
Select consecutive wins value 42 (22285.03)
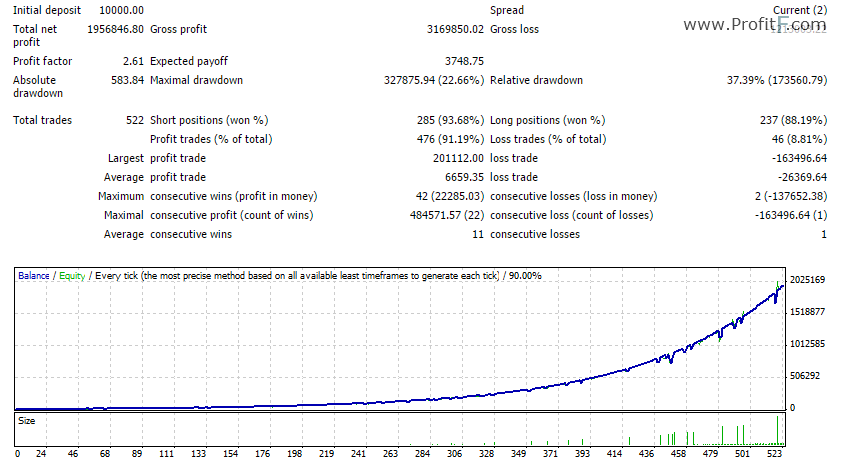[450, 196]
